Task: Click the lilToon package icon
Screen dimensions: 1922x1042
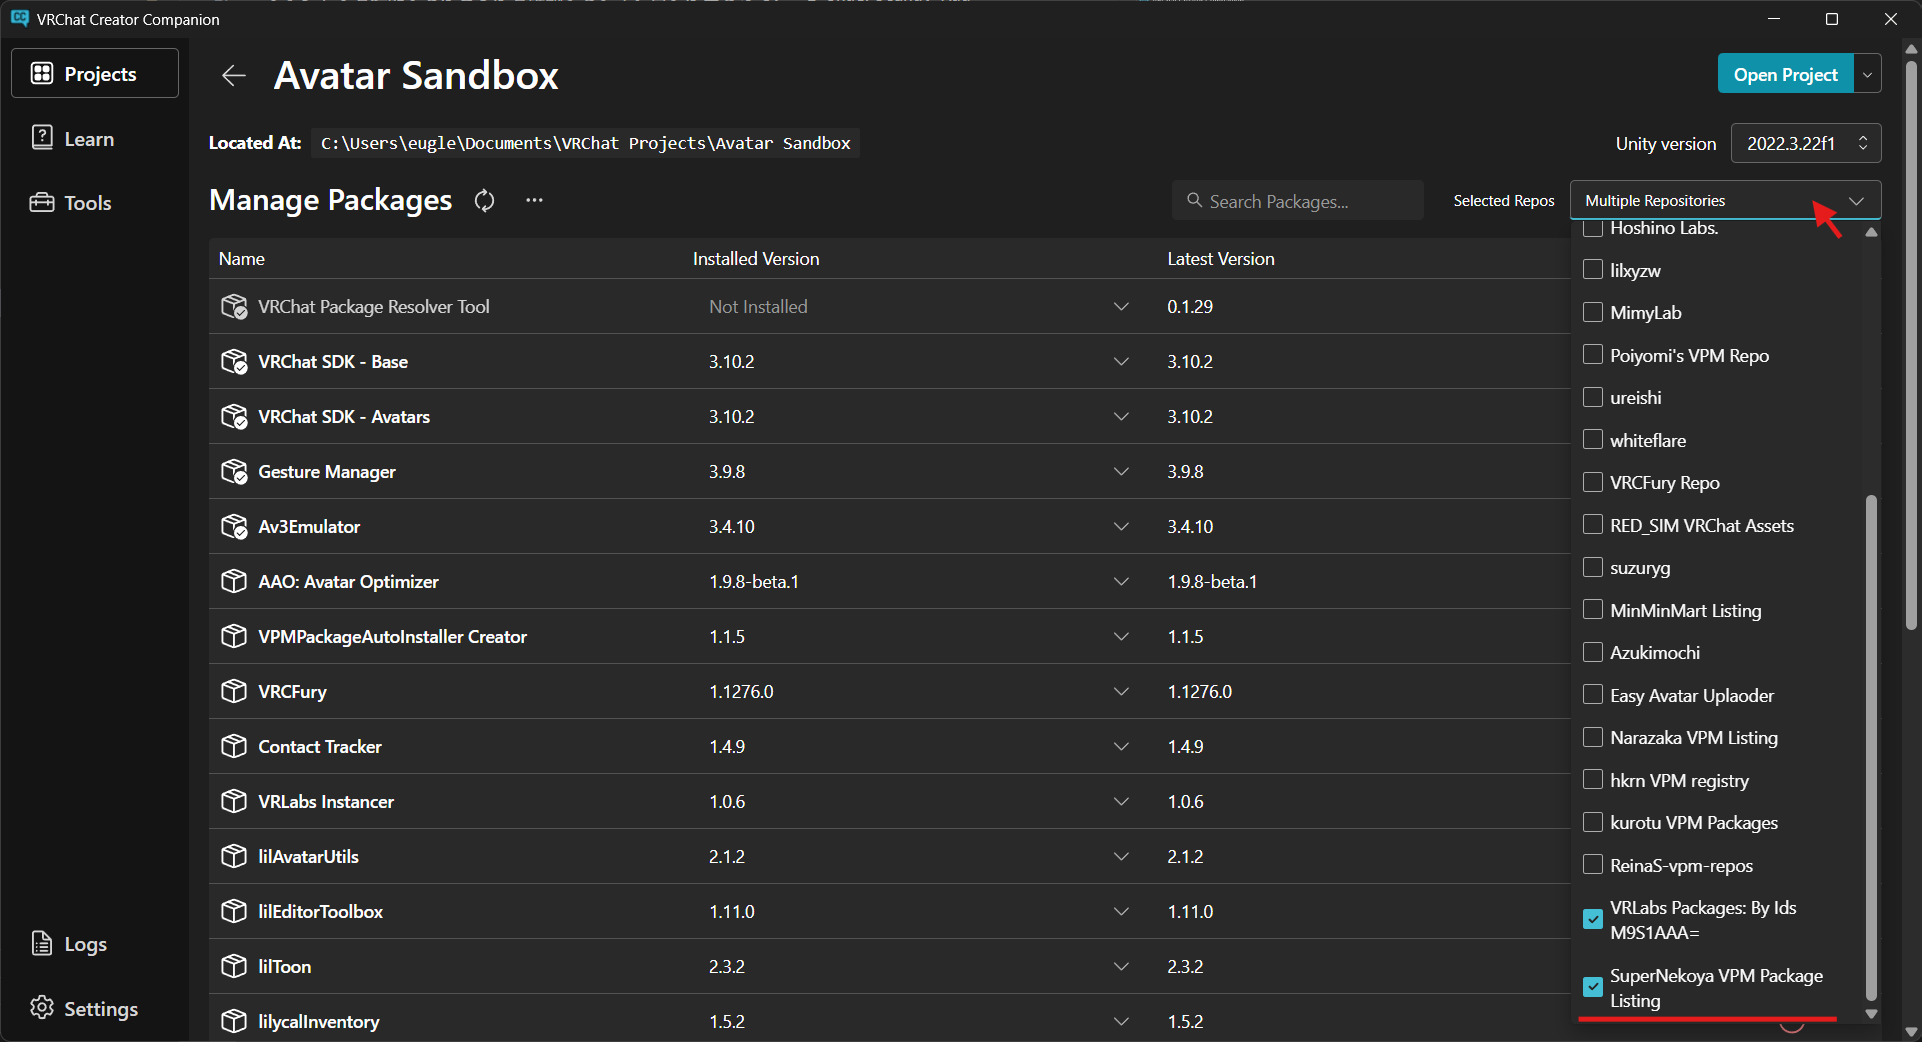Action: [x=234, y=967]
